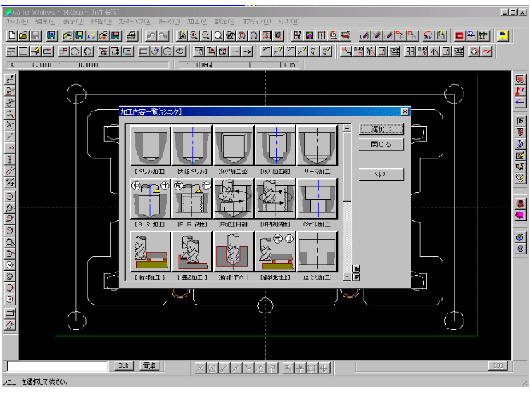Click the magenta icon in right vertical toolbar
Viewport: 531px width, 394px height.
pyautogui.click(x=520, y=215)
